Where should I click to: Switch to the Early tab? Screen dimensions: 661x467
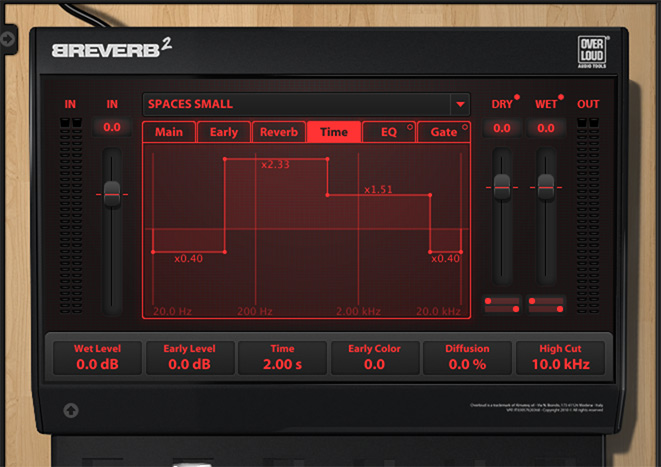[223, 132]
